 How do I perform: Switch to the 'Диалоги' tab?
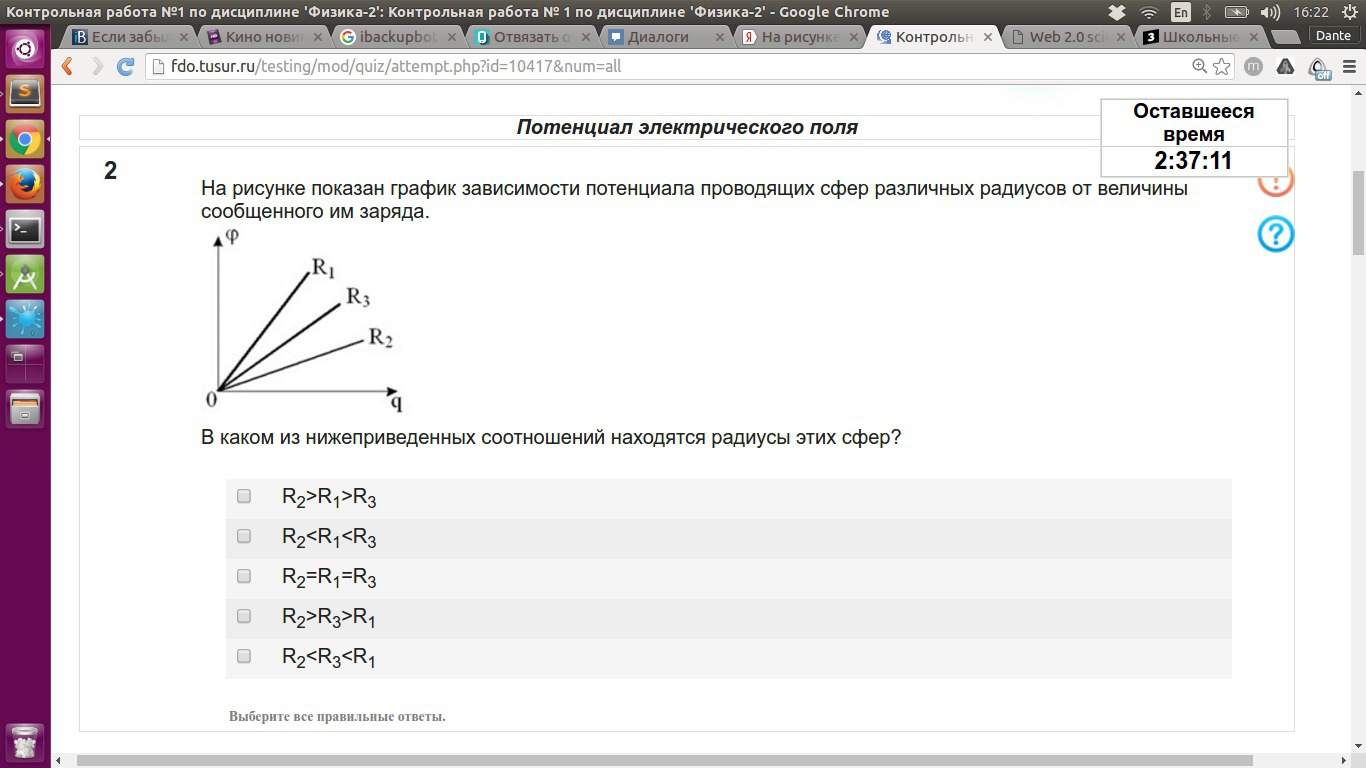click(x=664, y=37)
